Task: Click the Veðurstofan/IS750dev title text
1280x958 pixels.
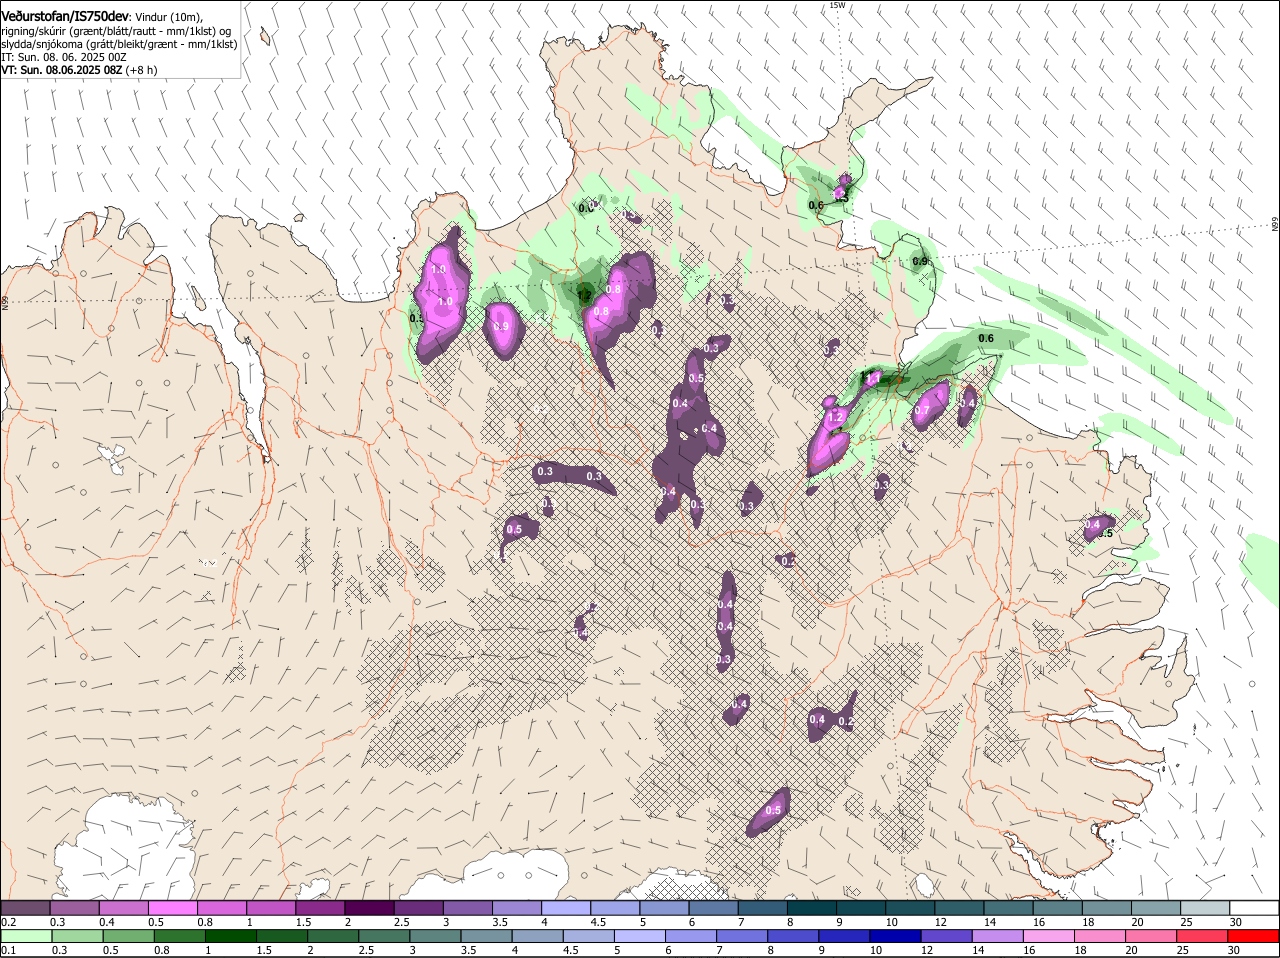Action: [x=65, y=17]
